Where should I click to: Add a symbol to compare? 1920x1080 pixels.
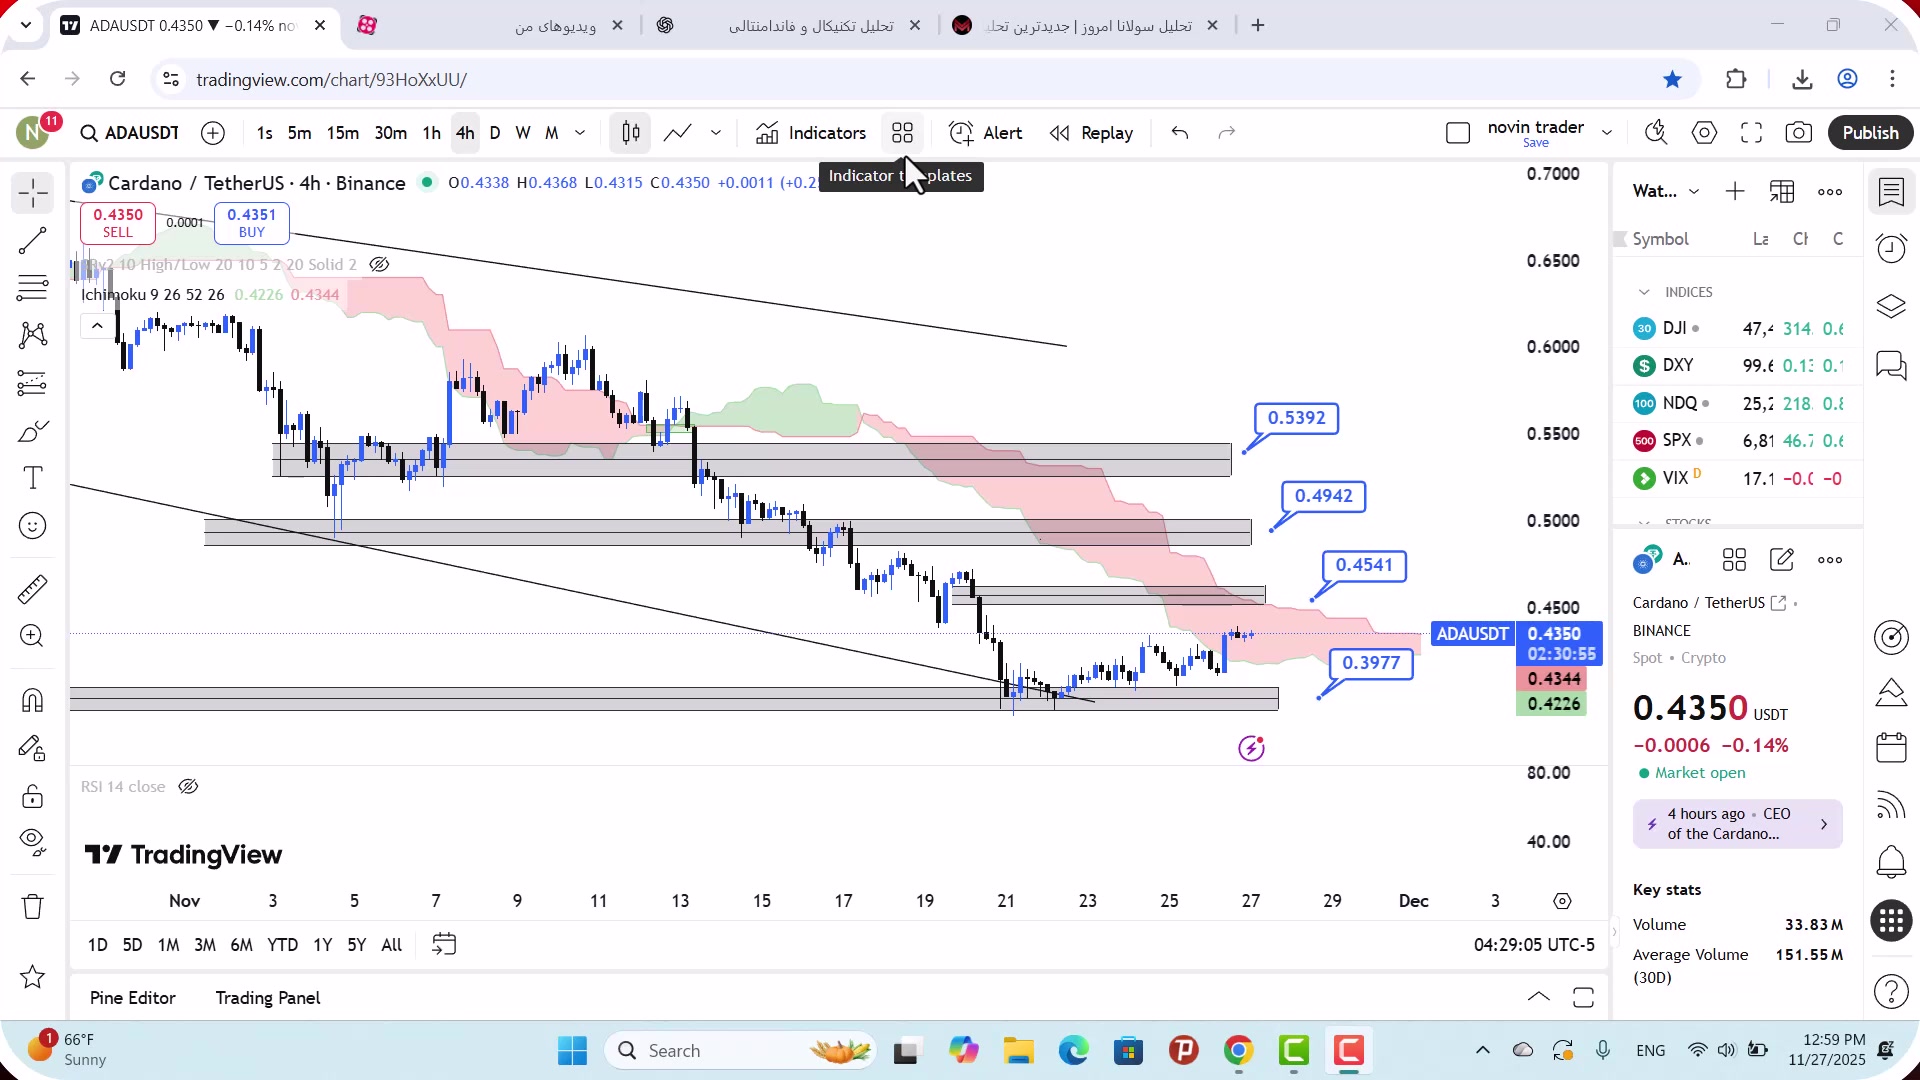coord(213,133)
